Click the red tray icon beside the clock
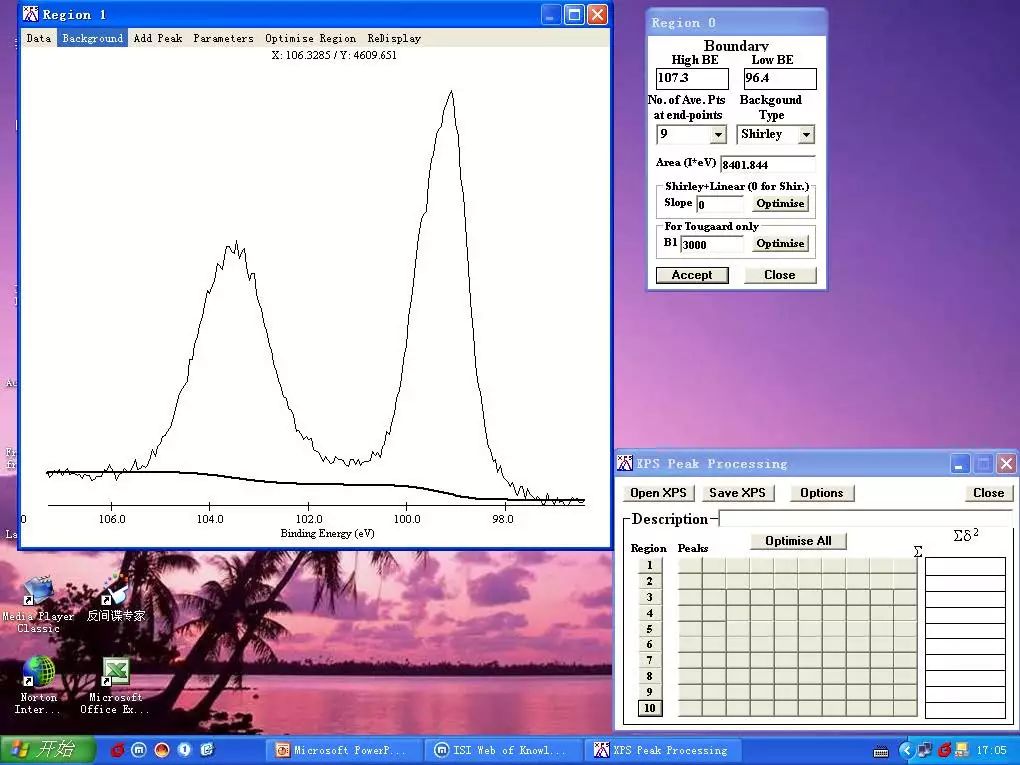The height and width of the screenshot is (765, 1020). 945,751
